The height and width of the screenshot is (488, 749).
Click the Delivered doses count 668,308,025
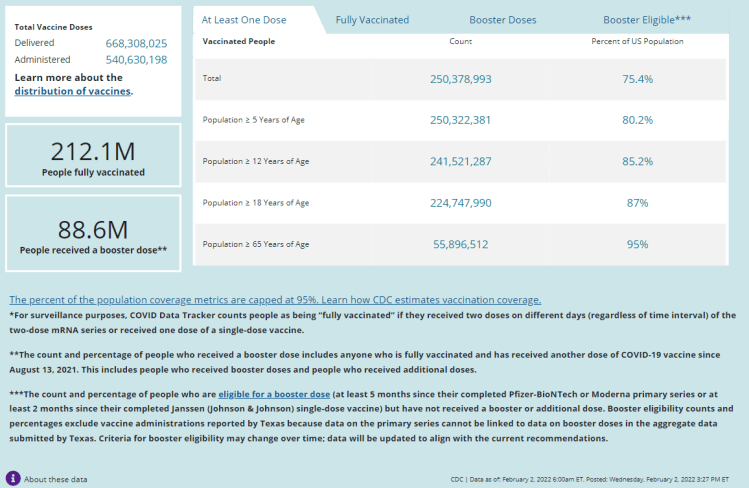136,44
